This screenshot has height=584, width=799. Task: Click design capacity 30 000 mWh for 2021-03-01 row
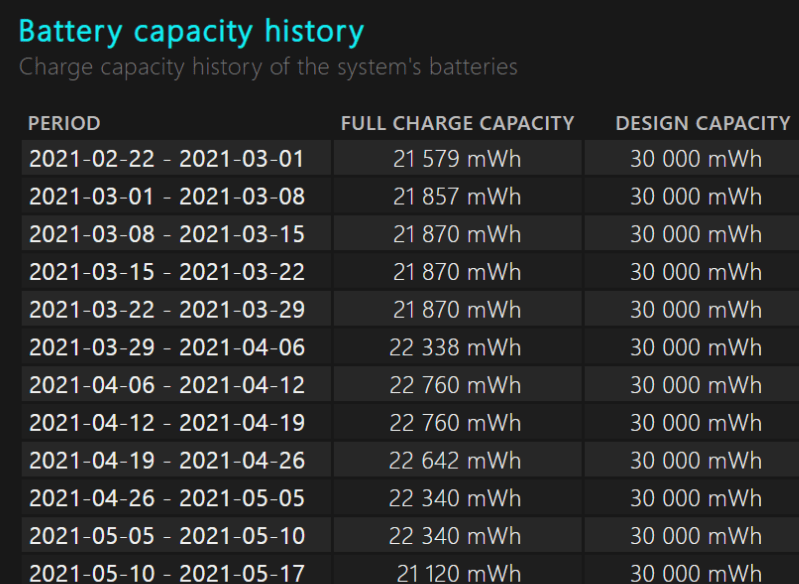click(x=696, y=196)
